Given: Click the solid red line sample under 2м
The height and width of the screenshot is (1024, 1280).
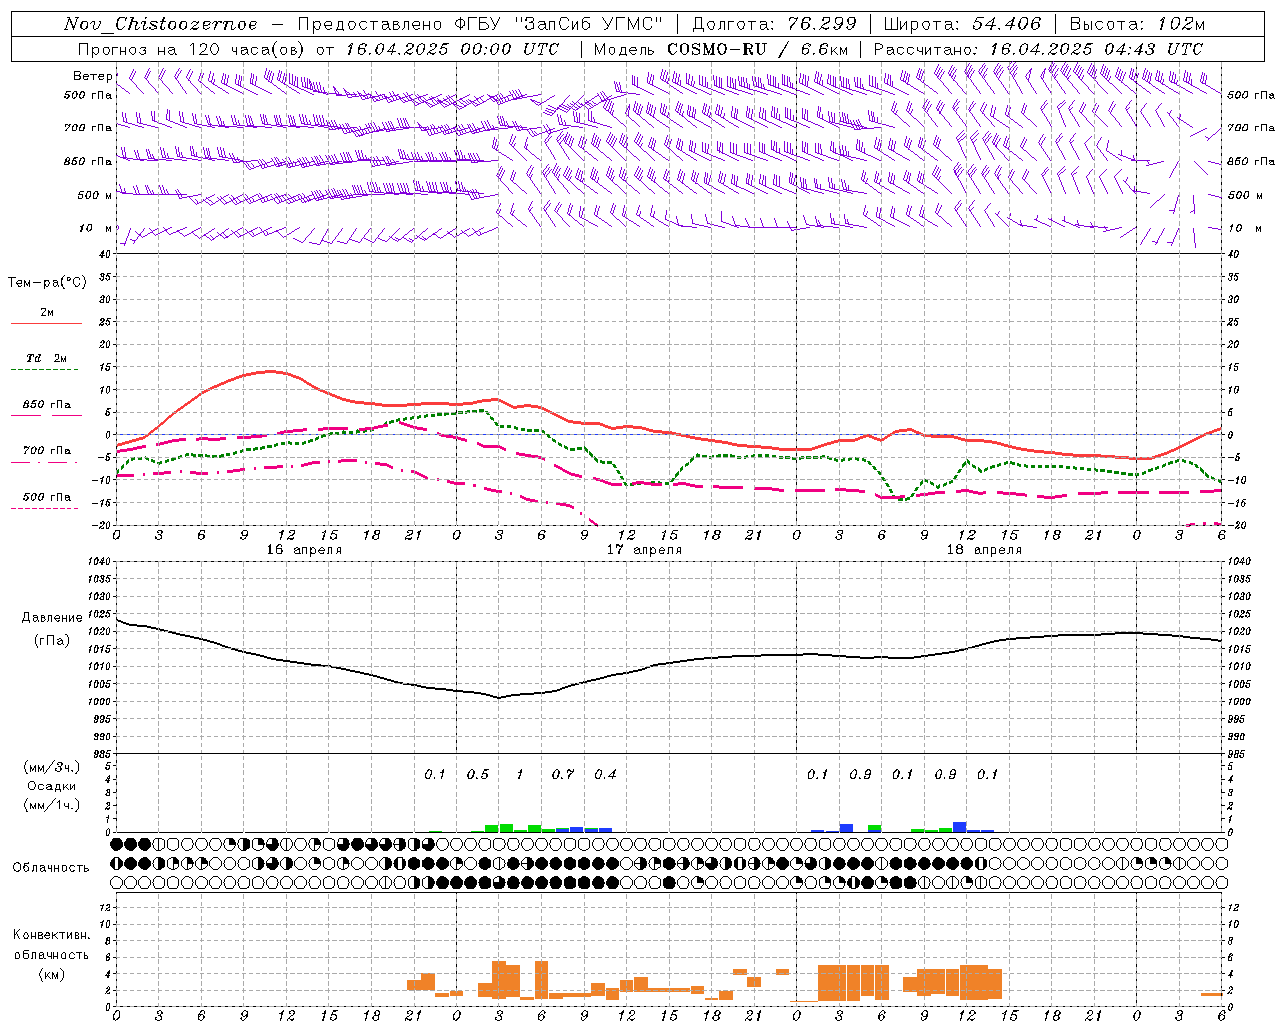Looking at the screenshot, I should [x=46, y=323].
